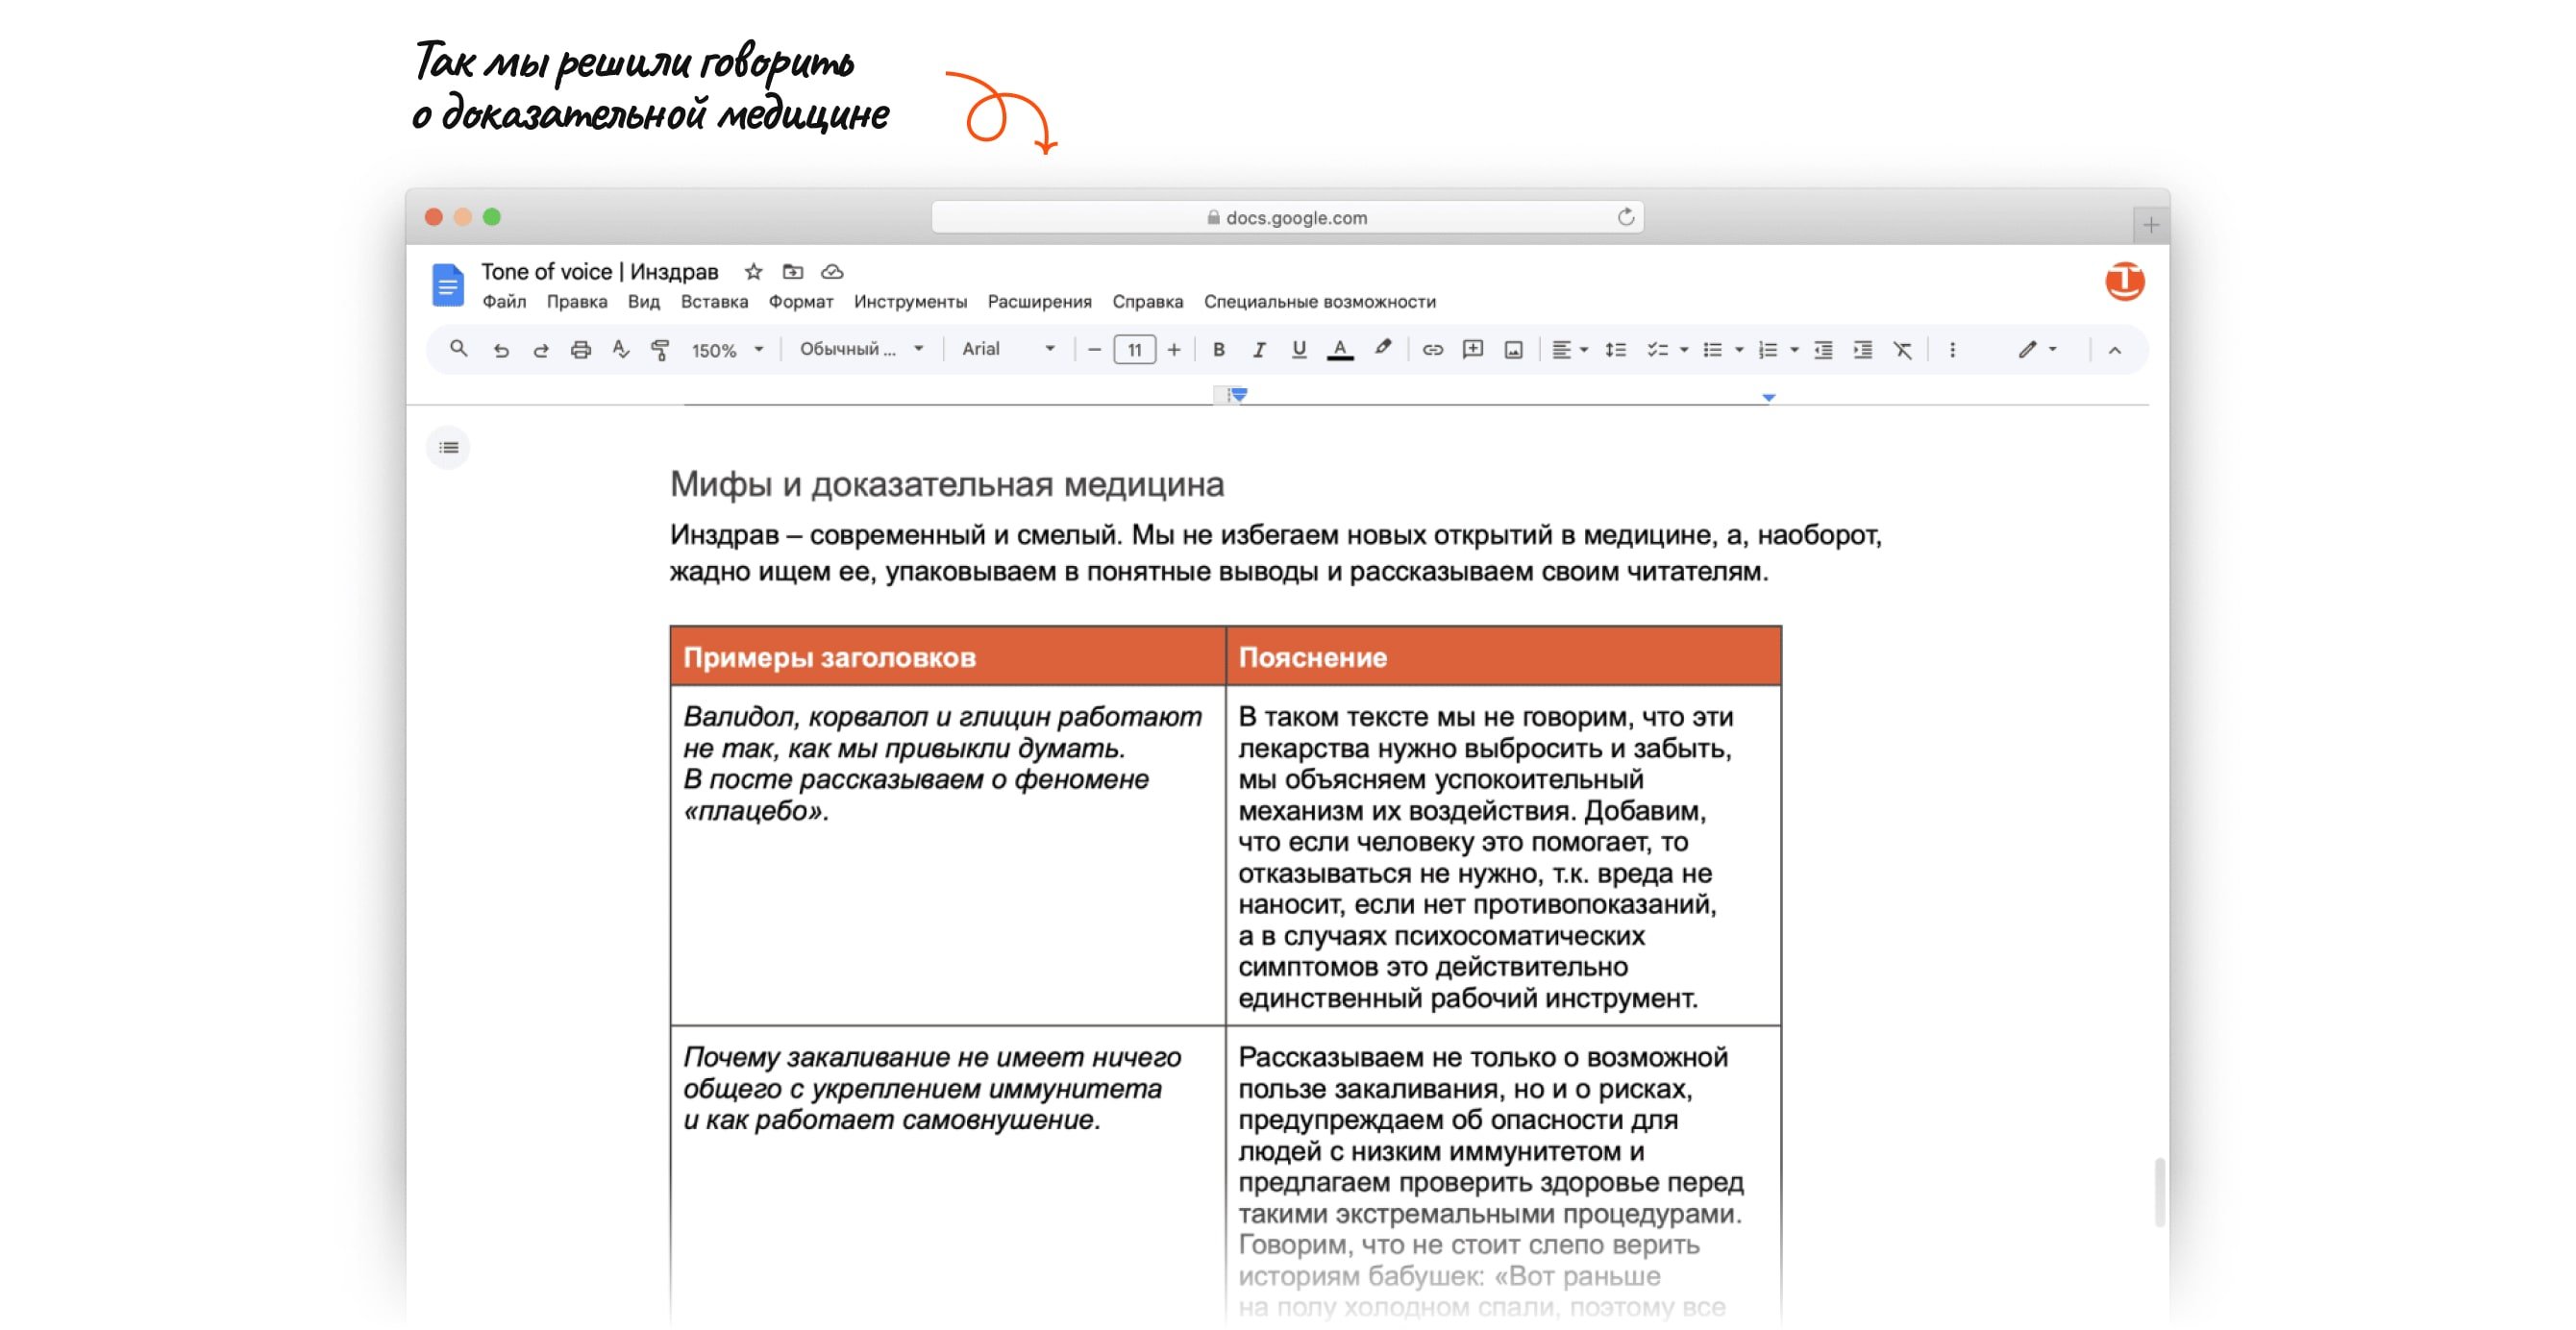Star the Tone of voice document

point(753,272)
